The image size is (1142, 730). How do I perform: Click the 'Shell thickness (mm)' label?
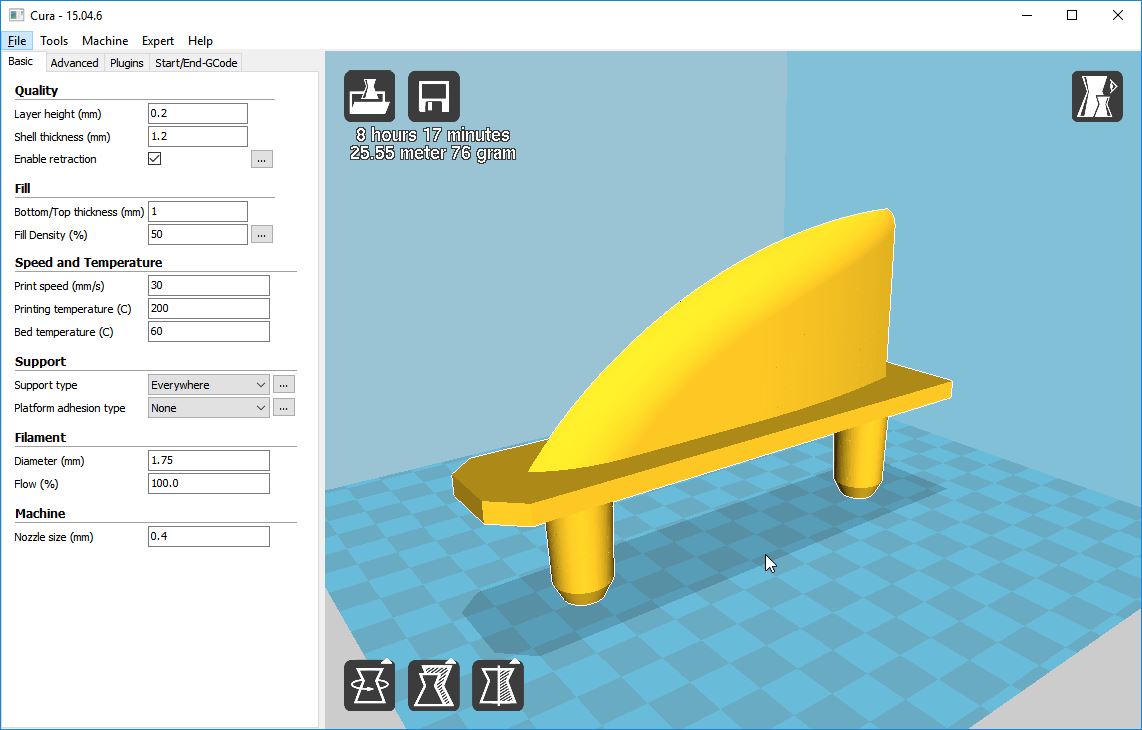point(62,137)
